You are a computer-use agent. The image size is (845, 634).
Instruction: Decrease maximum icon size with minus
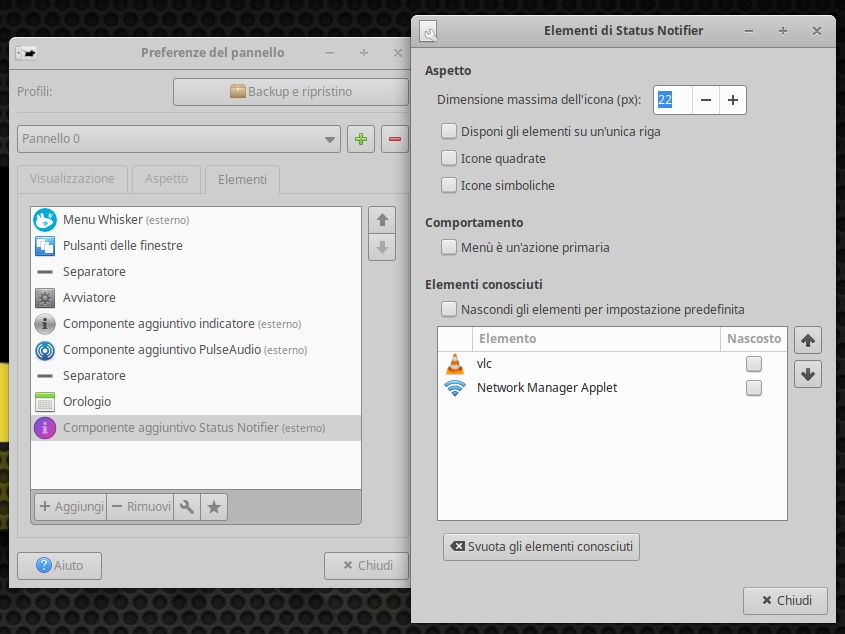tap(705, 100)
